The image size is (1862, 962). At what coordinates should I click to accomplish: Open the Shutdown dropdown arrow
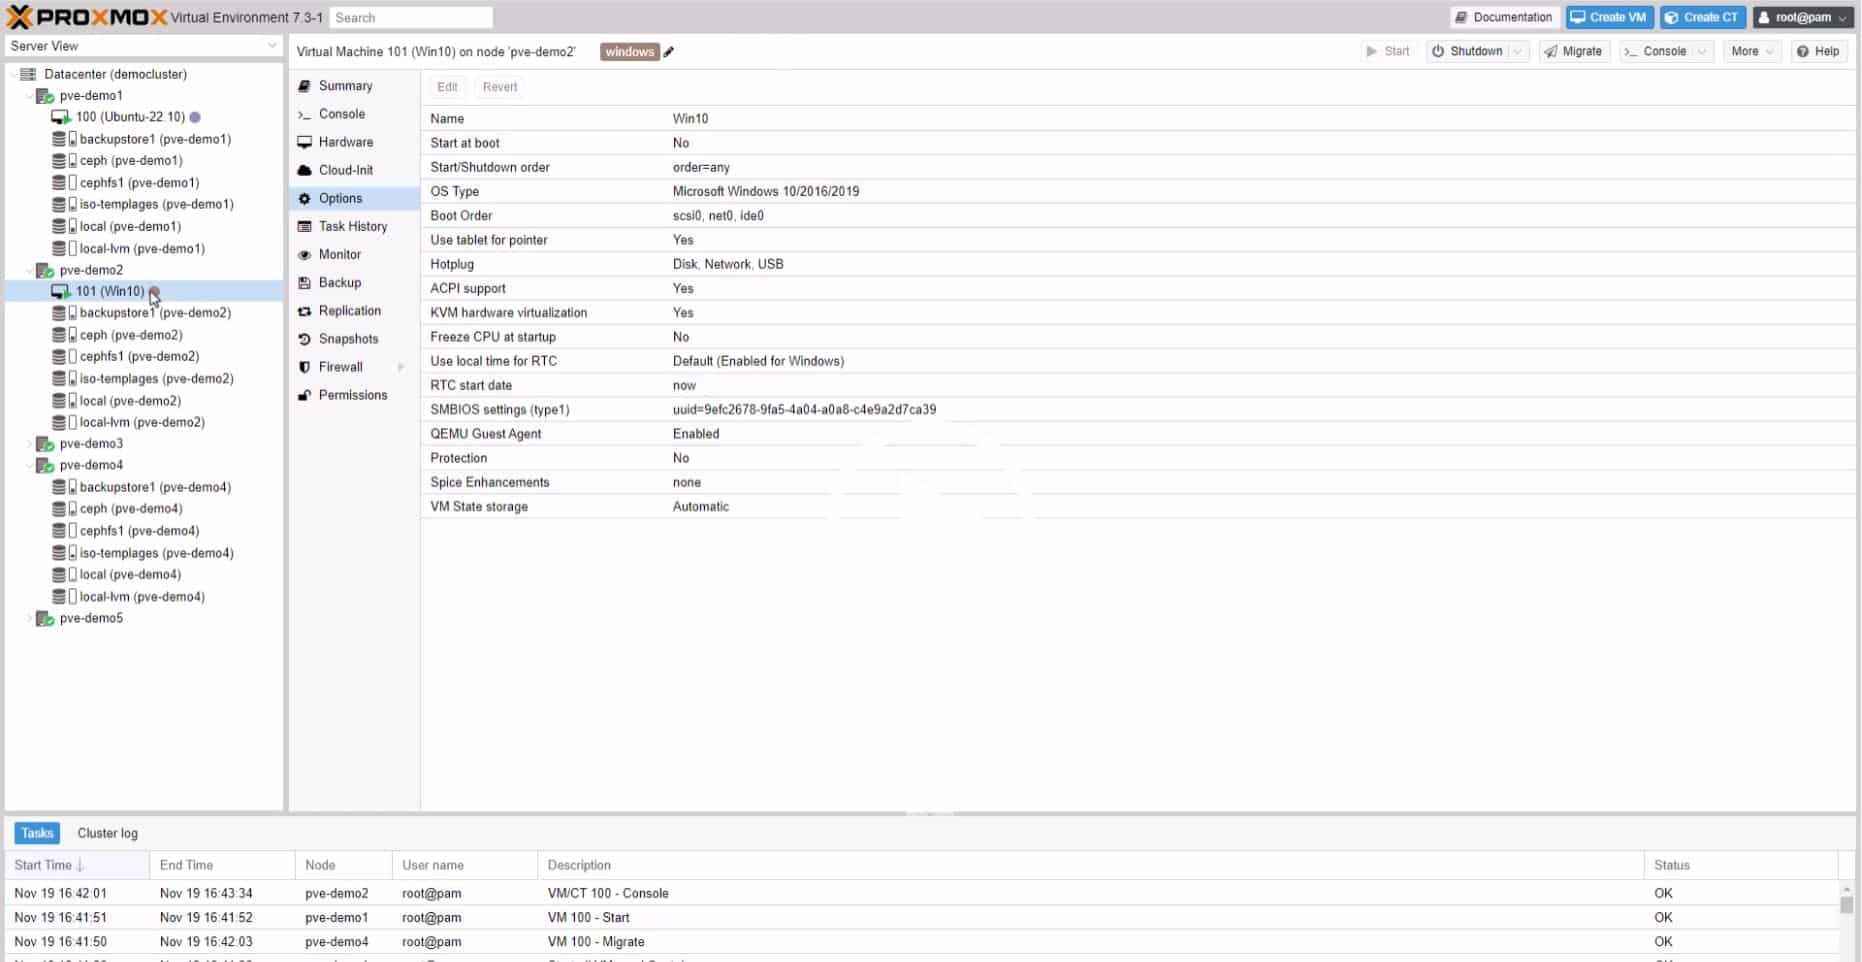point(1518,52)
